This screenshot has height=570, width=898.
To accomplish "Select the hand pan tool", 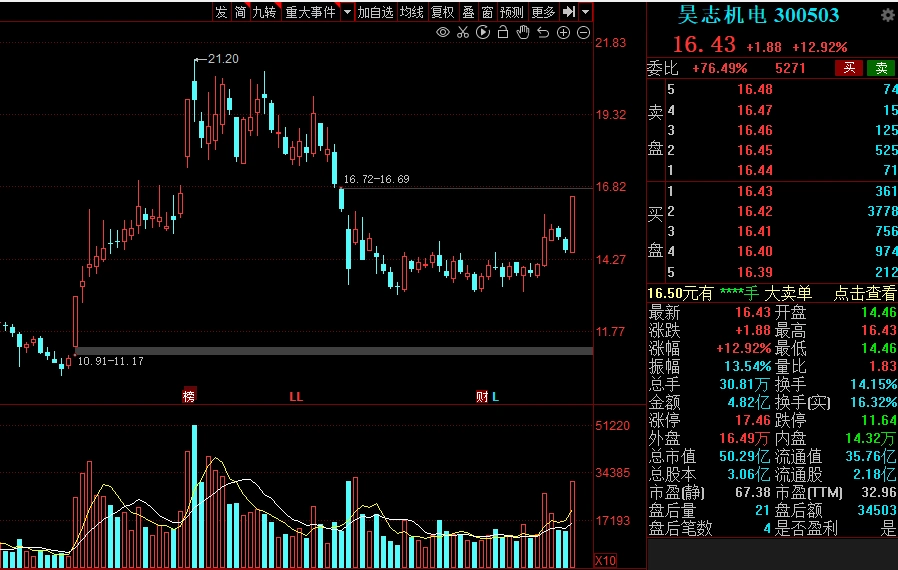I will (523, 33).
